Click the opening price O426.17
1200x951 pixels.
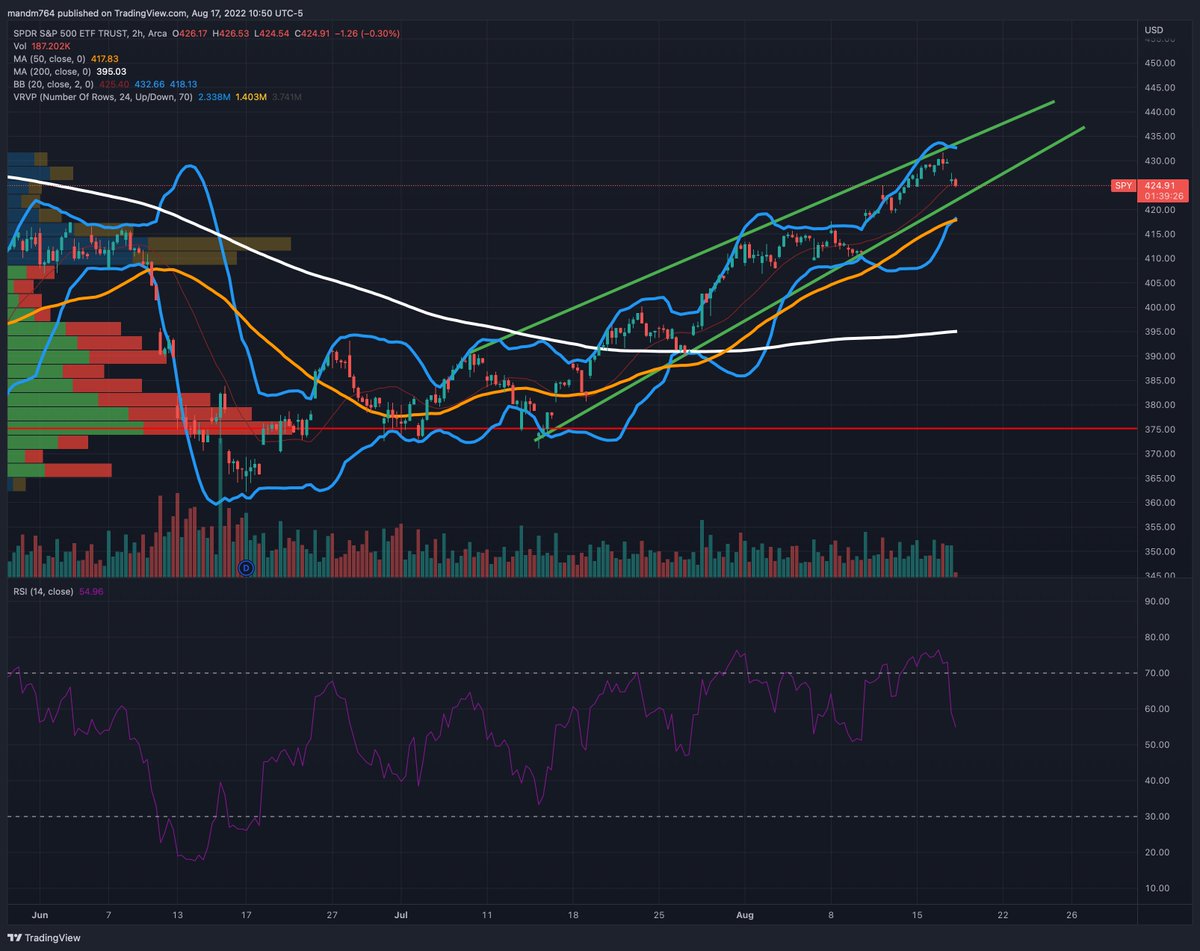[192, 34]
